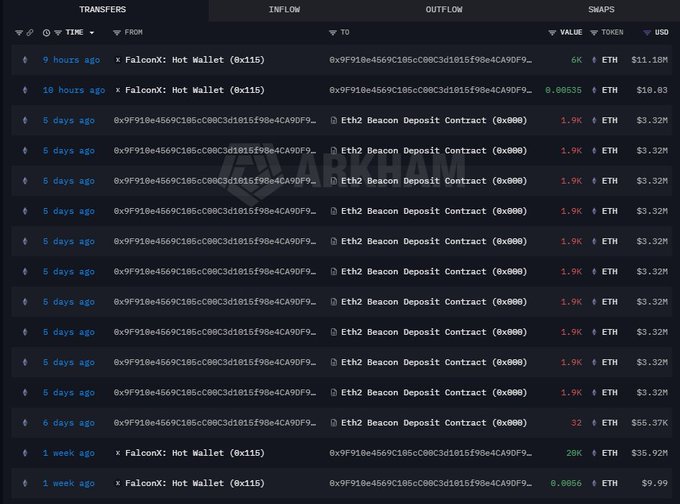Click Ethereum chain icon in 10 hours ago row

click(x=25, y=90)
